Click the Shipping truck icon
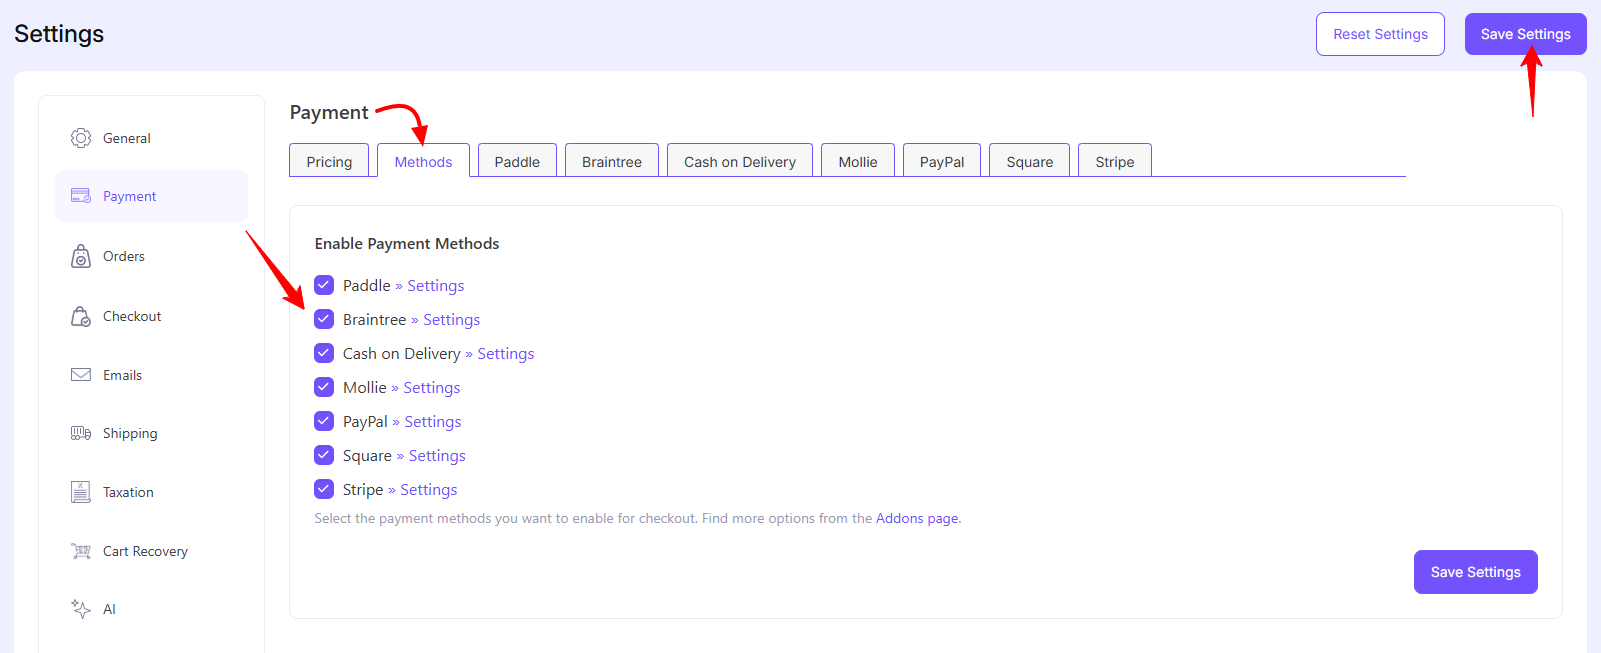 pos(81,433)
